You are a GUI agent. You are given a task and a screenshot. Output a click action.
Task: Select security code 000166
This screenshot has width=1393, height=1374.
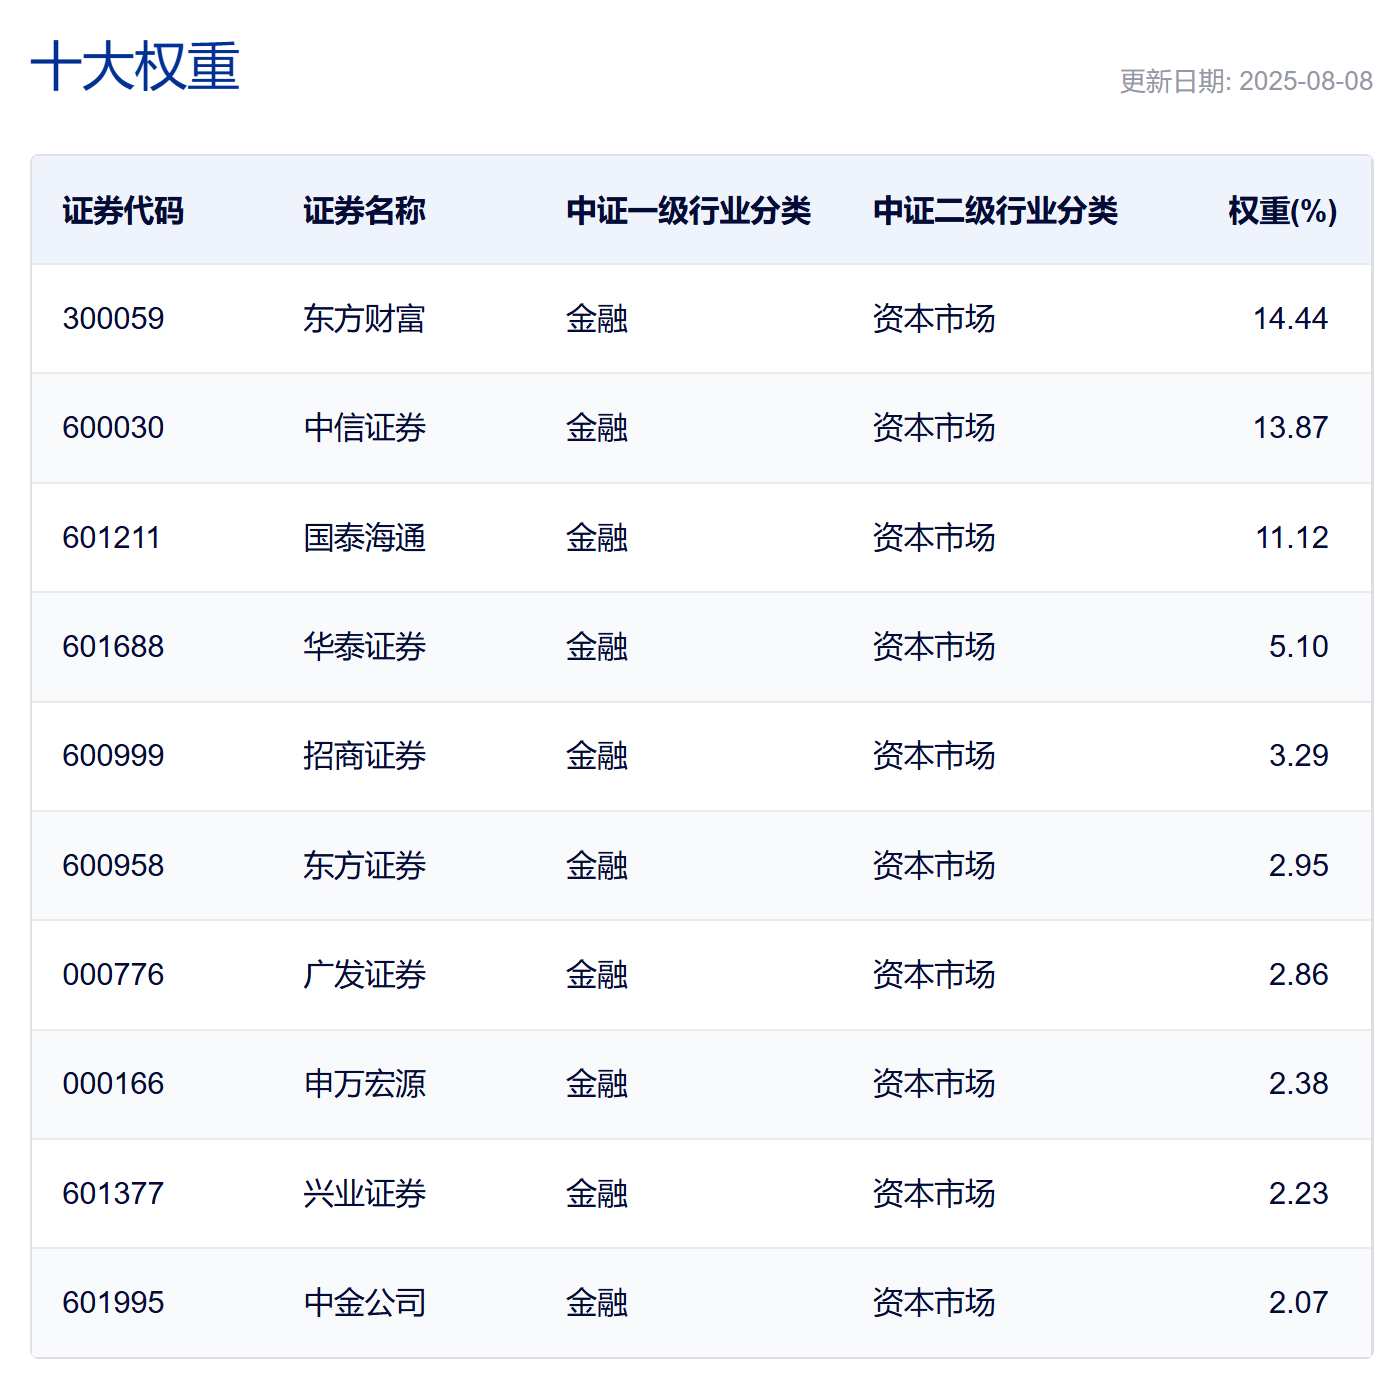coord(113,1084)
